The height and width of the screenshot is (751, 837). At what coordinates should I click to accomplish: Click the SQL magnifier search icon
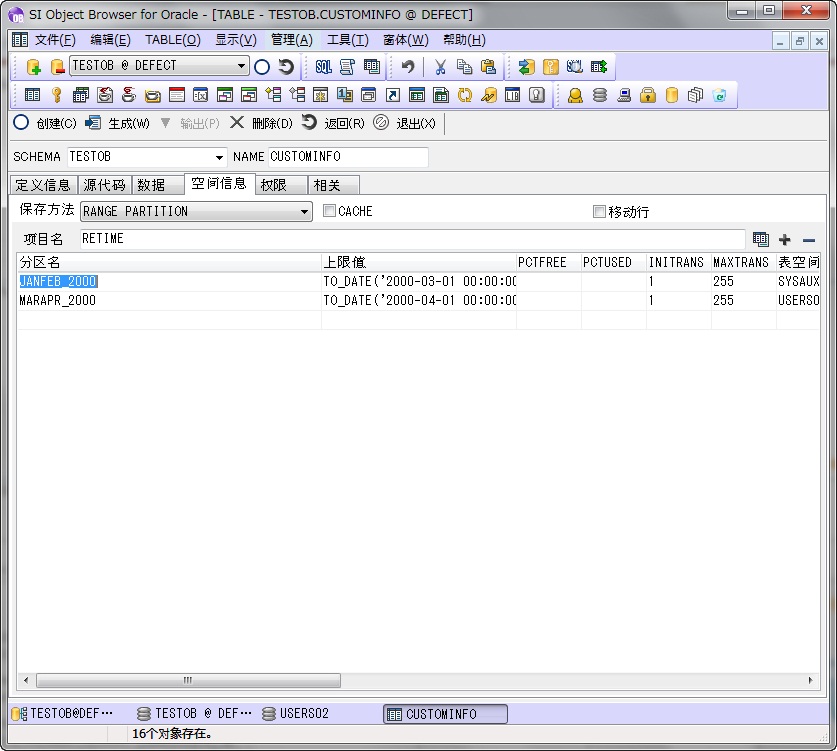click(x=574, y=67)
